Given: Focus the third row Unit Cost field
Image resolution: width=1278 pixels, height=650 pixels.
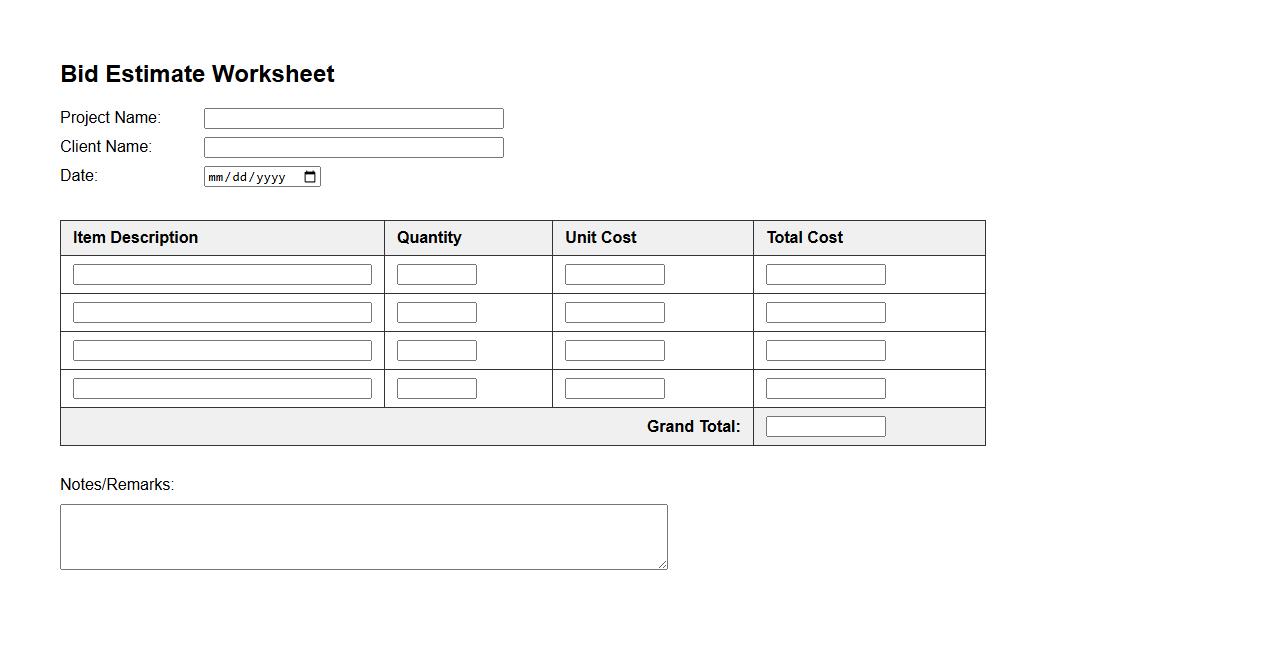Looking at the screenshot, I should [x=614, y=350].
